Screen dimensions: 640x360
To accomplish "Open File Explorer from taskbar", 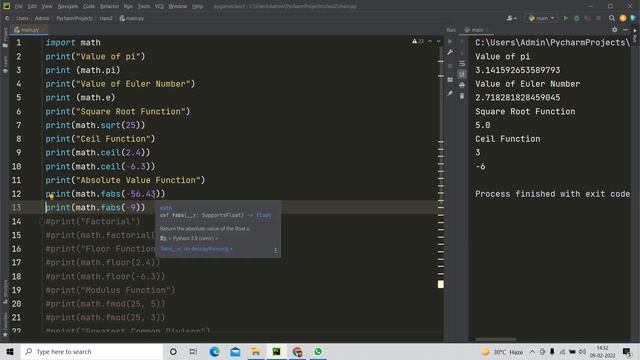I will point(256,351).
